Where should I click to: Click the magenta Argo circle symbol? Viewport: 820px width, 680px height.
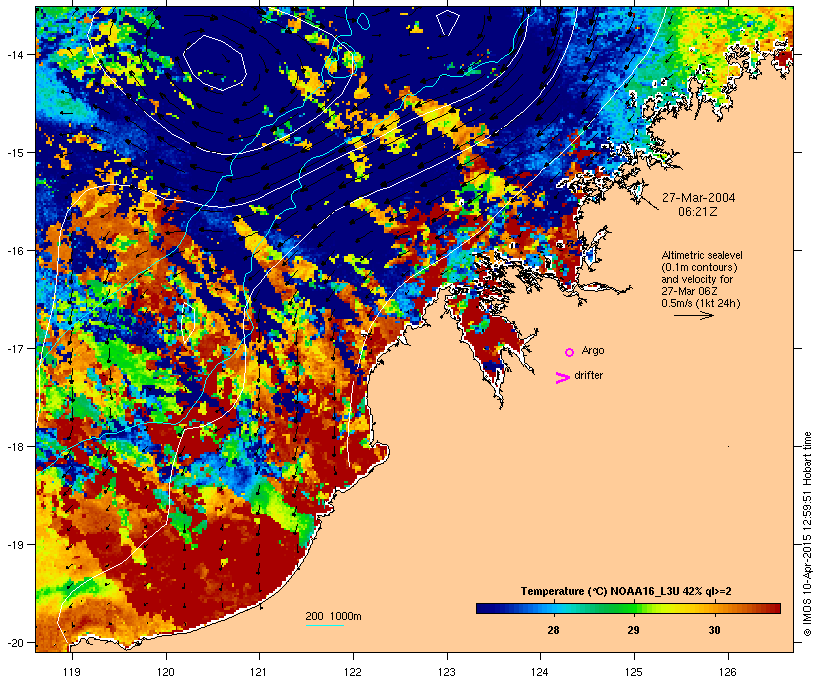[570, 352]
